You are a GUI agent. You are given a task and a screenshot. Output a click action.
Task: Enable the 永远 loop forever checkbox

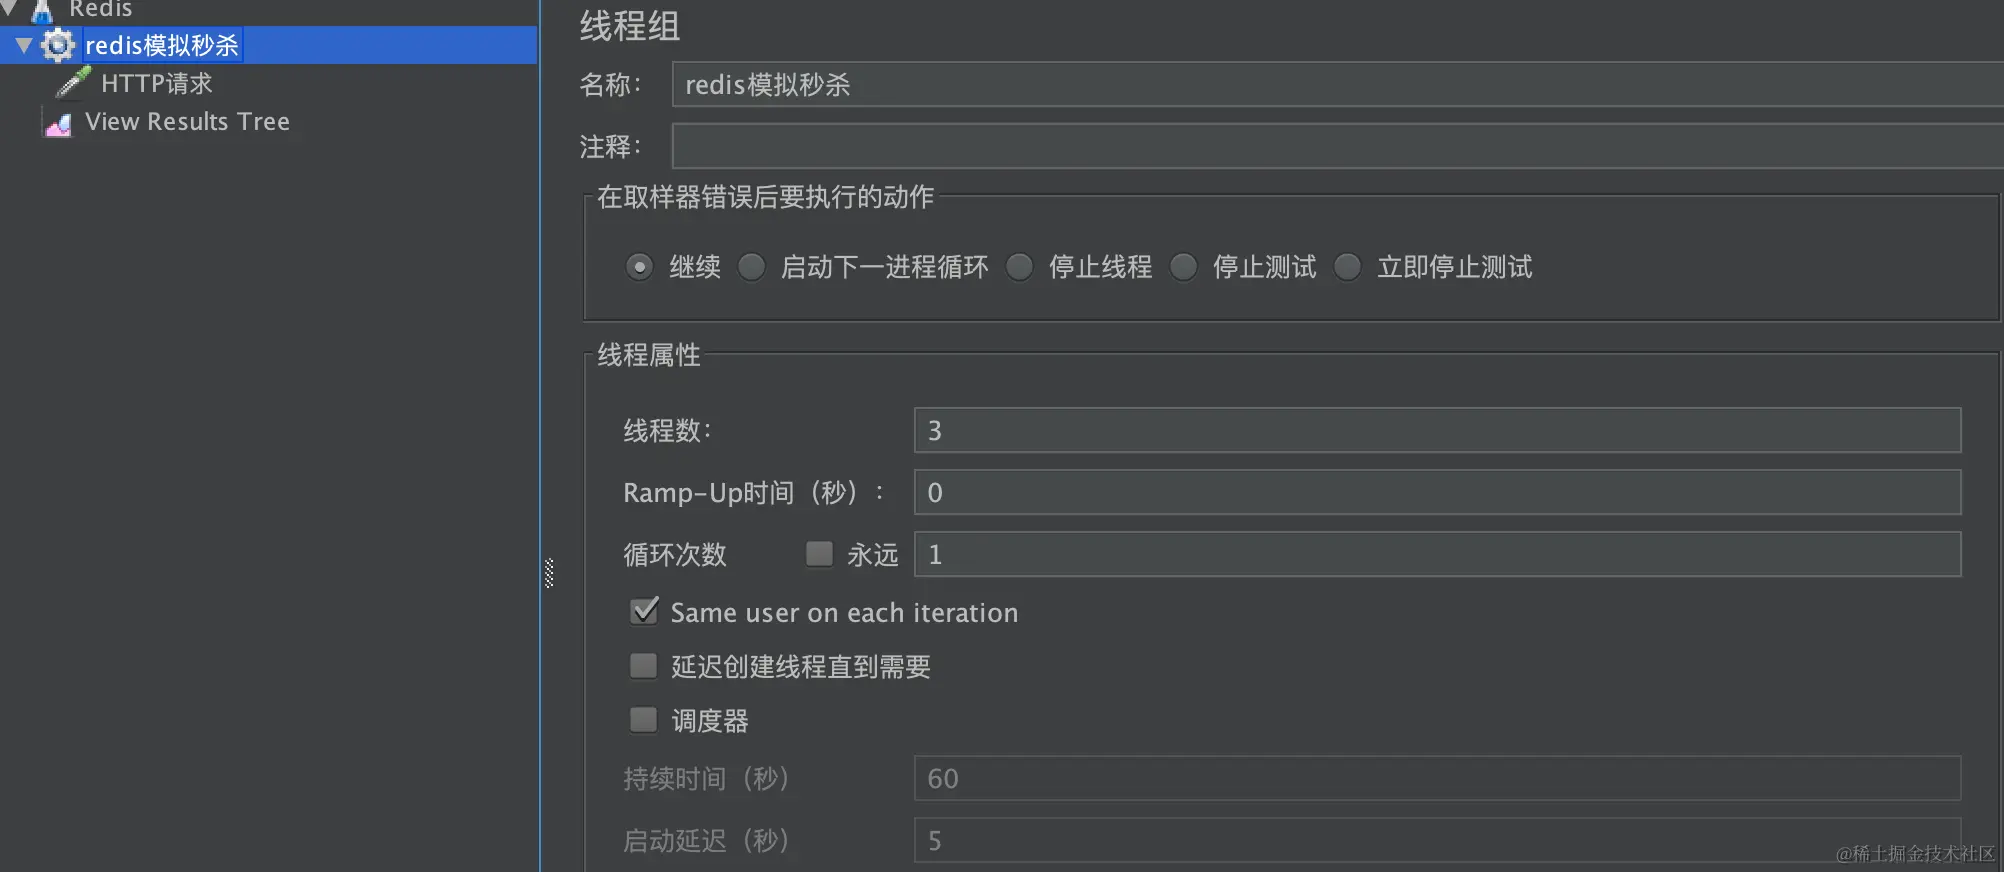(x=819, y=554)
